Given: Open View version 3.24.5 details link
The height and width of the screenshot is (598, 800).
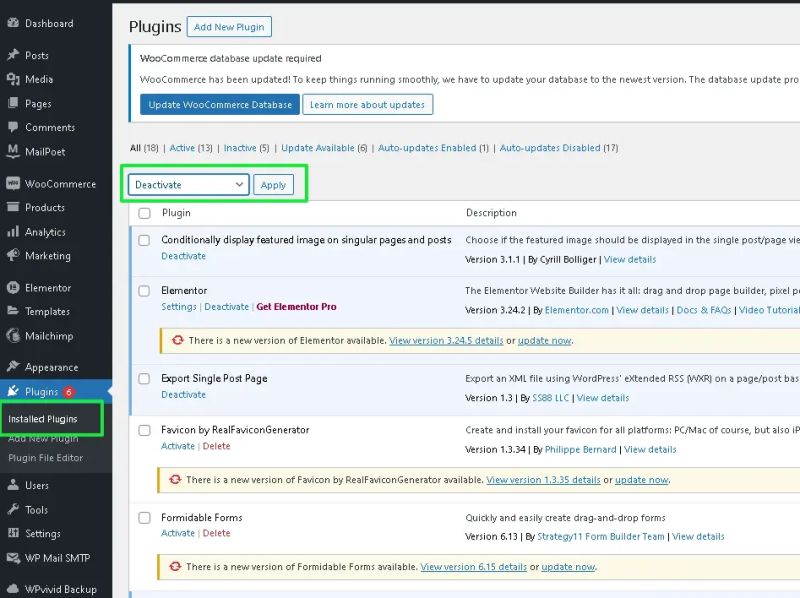Looking at the screenshot, I should pos(446,340).
